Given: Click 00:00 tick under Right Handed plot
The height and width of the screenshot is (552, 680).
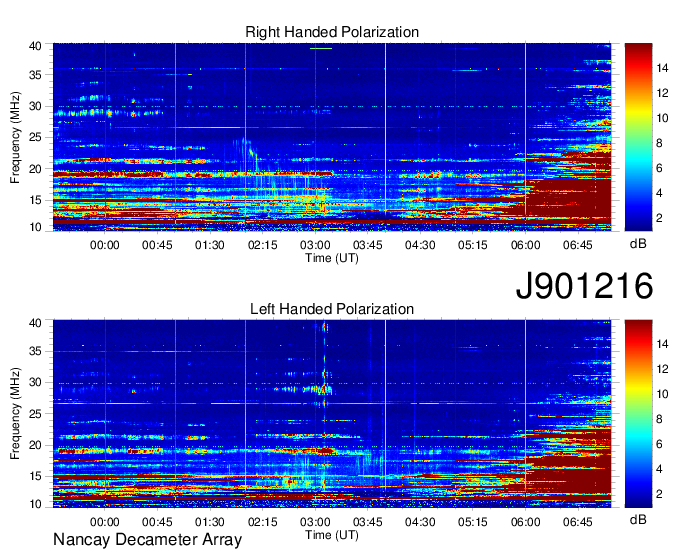Looking at the screenshot, I should point(105,245).
